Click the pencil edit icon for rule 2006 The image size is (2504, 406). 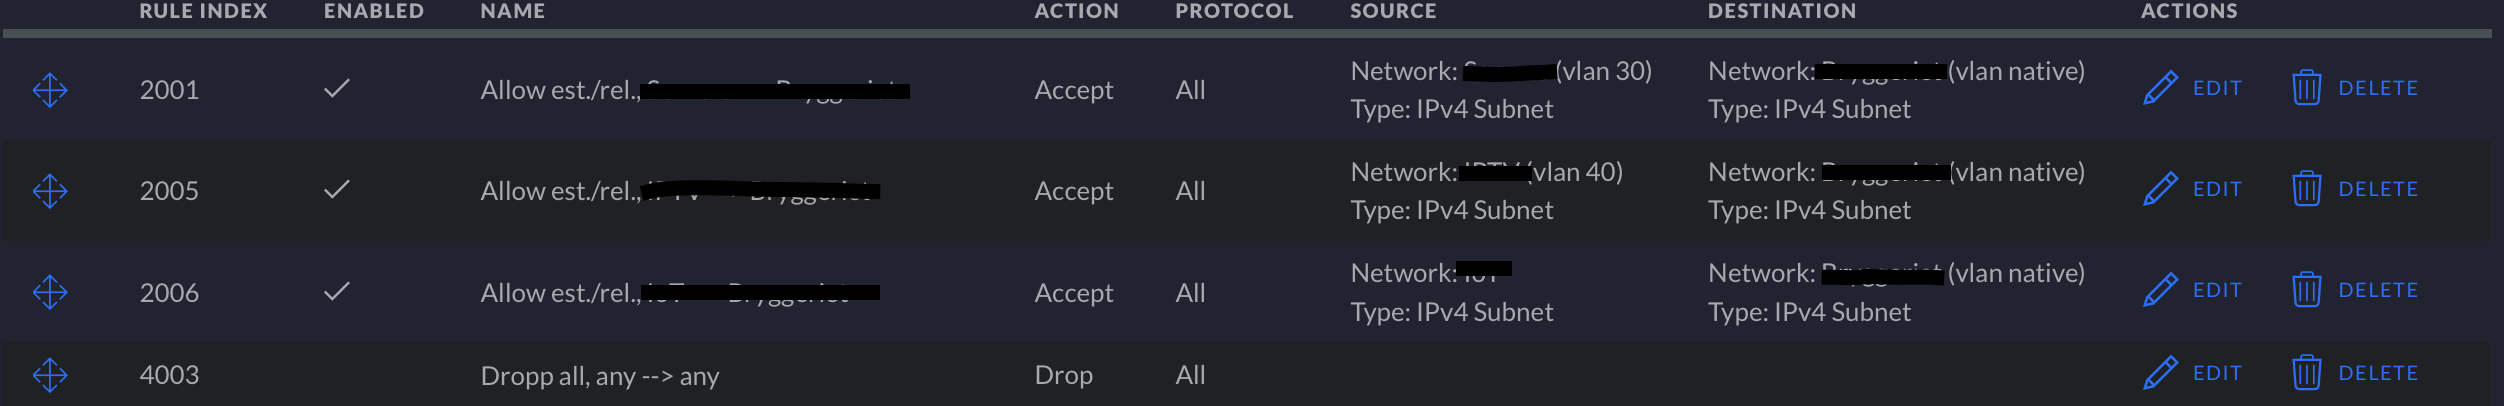tap(2160, 290)
